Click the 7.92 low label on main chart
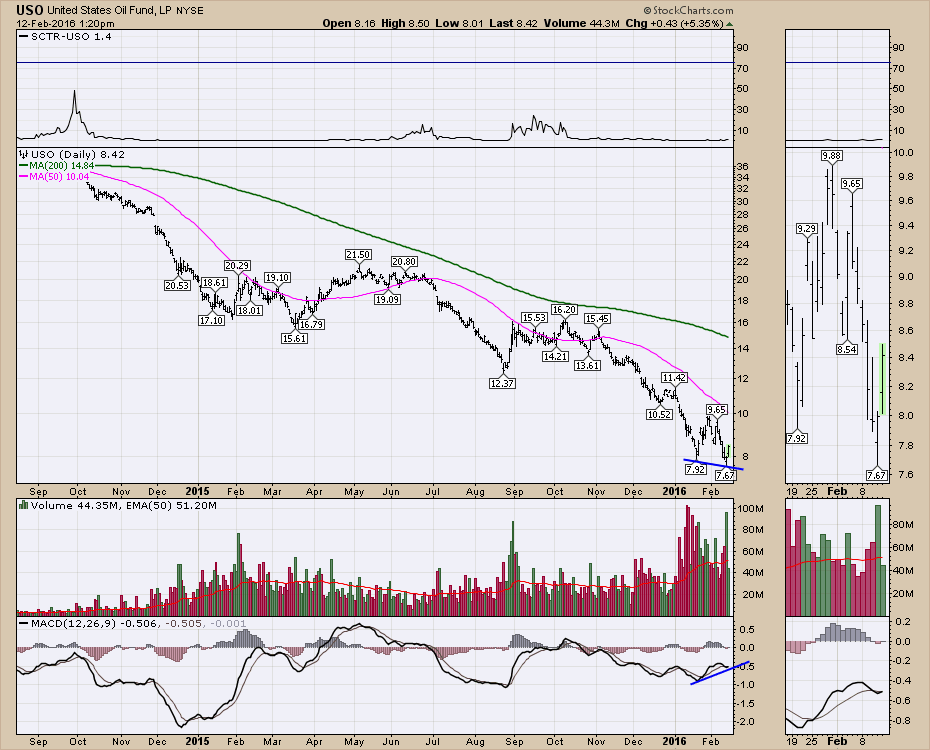Screen dimensions: 930x750 click(696, 469)
